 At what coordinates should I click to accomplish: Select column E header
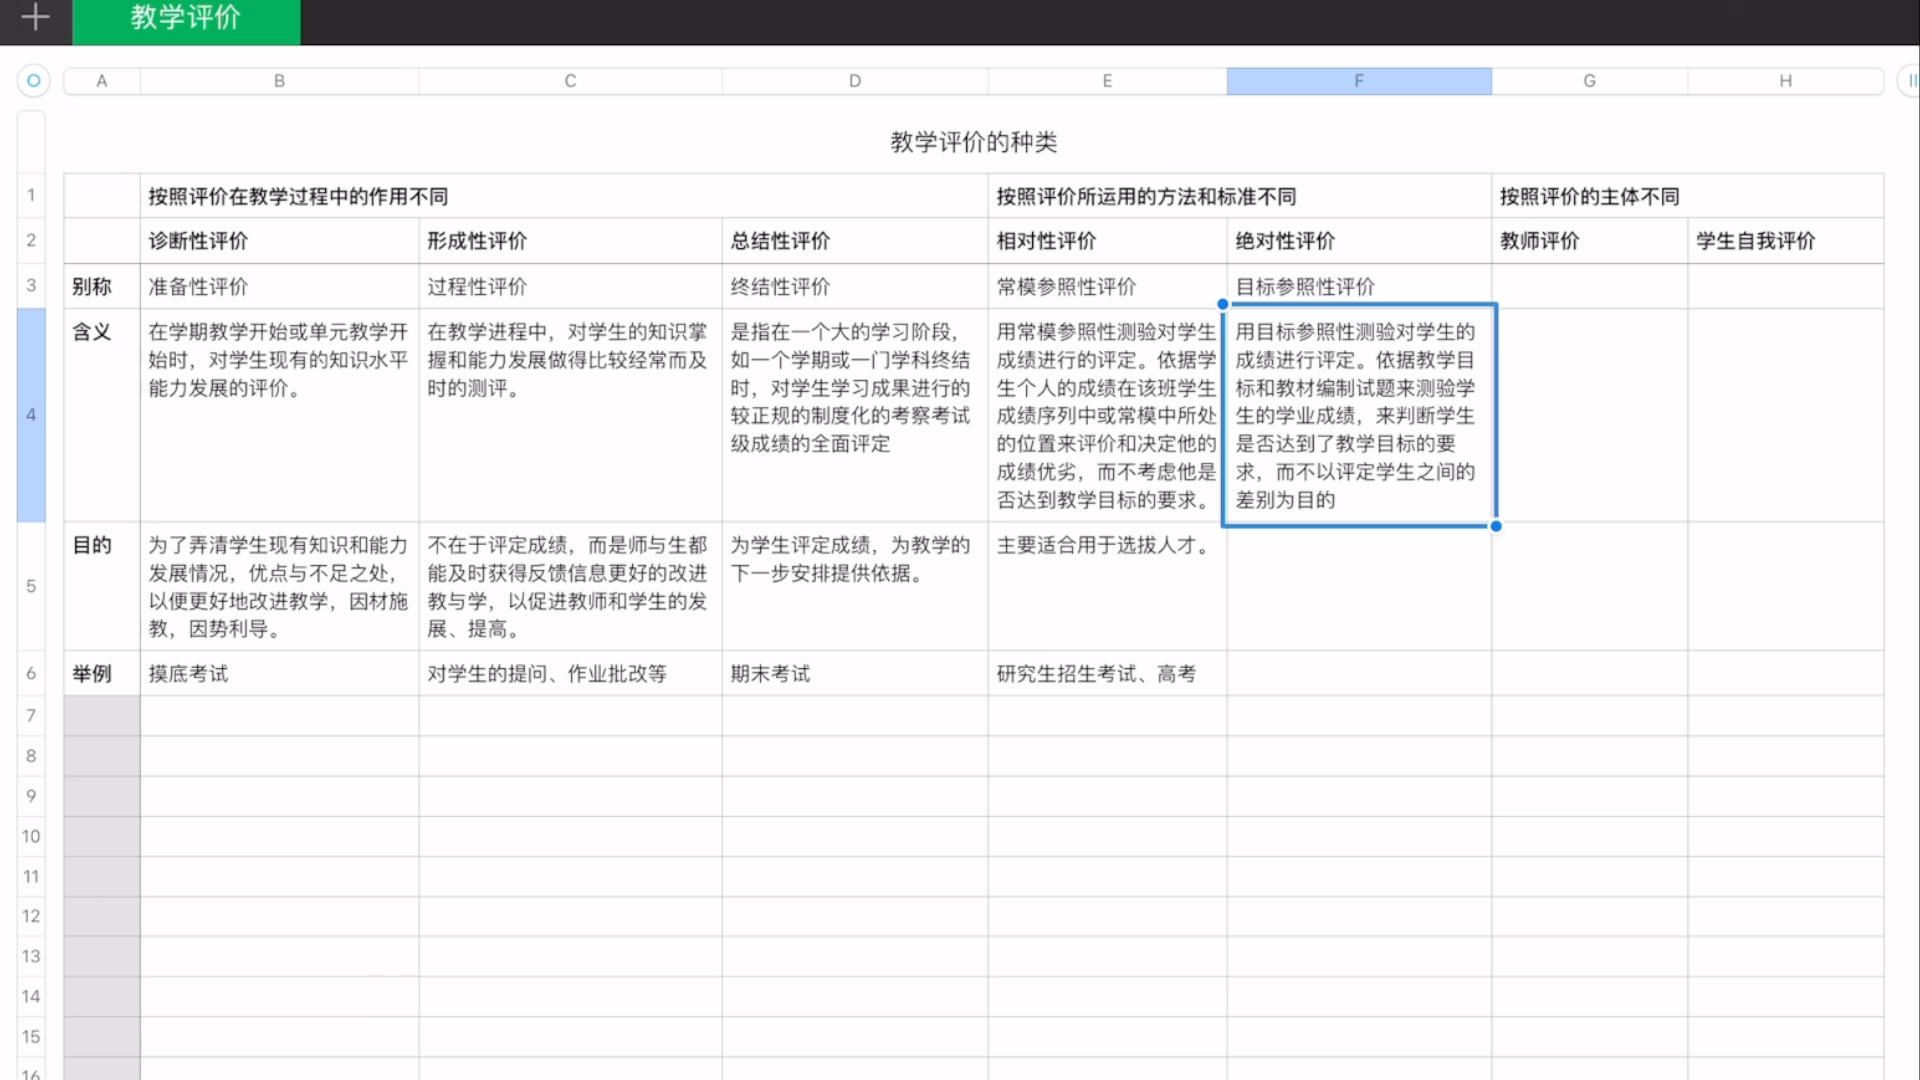click(x=1108, y=81)
